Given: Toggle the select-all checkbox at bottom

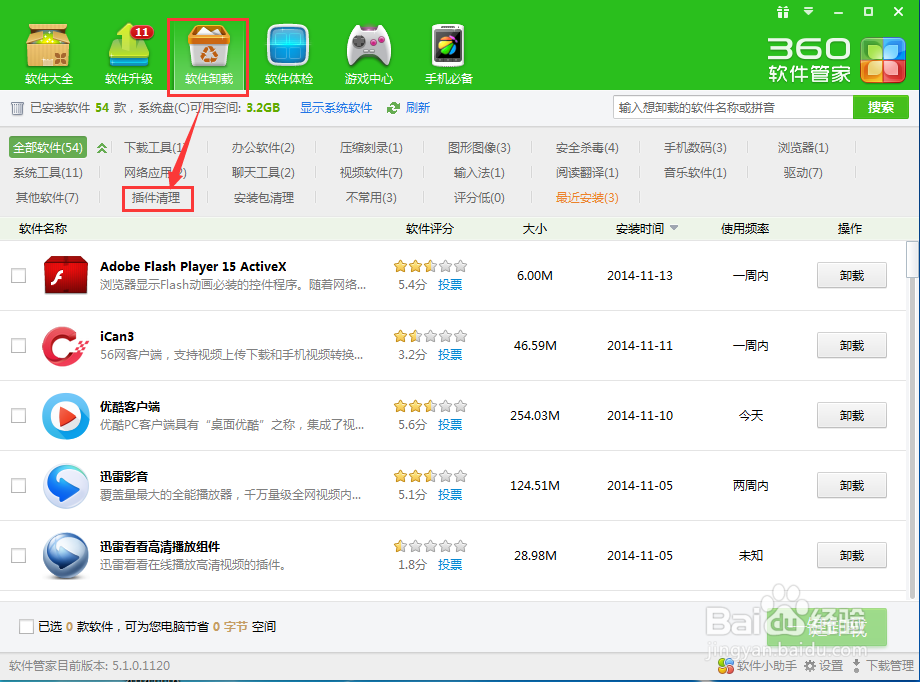Looking at the screenshot, I should (x=26, y=626).
